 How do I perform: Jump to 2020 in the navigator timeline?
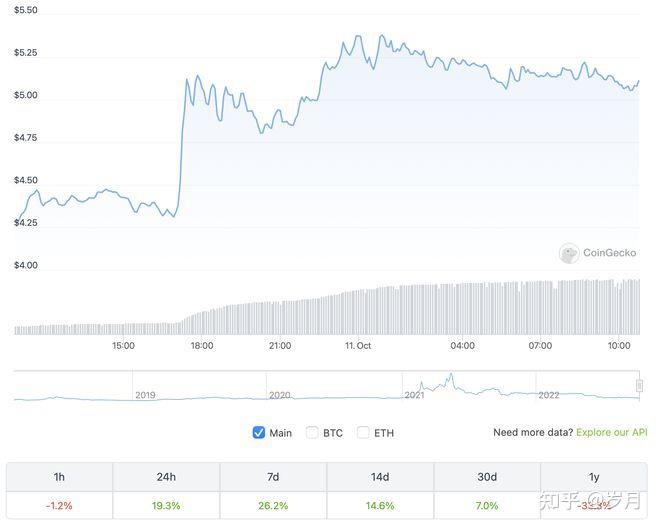[279, 395]
